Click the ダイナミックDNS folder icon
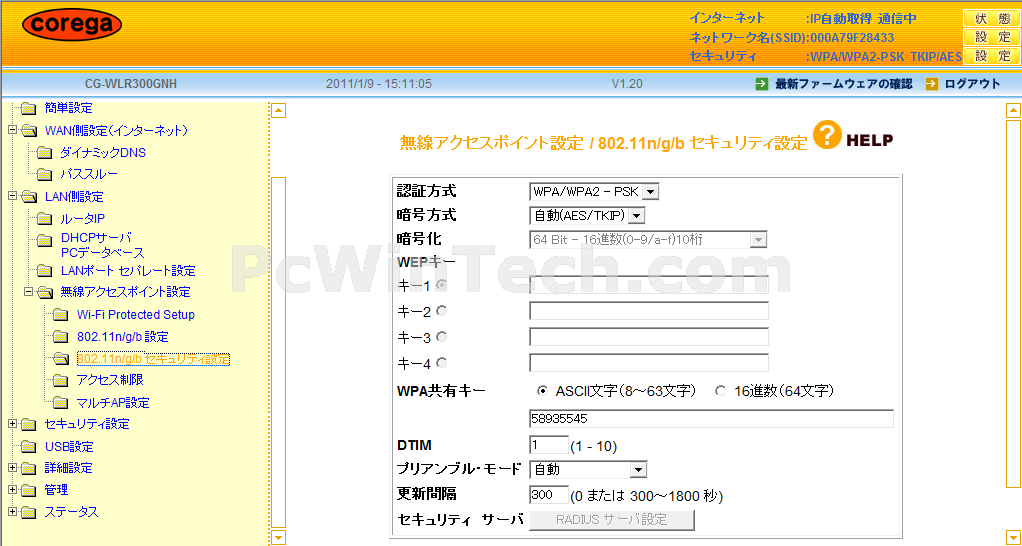Screen dimensions: 1022x546 pos(44,152)
